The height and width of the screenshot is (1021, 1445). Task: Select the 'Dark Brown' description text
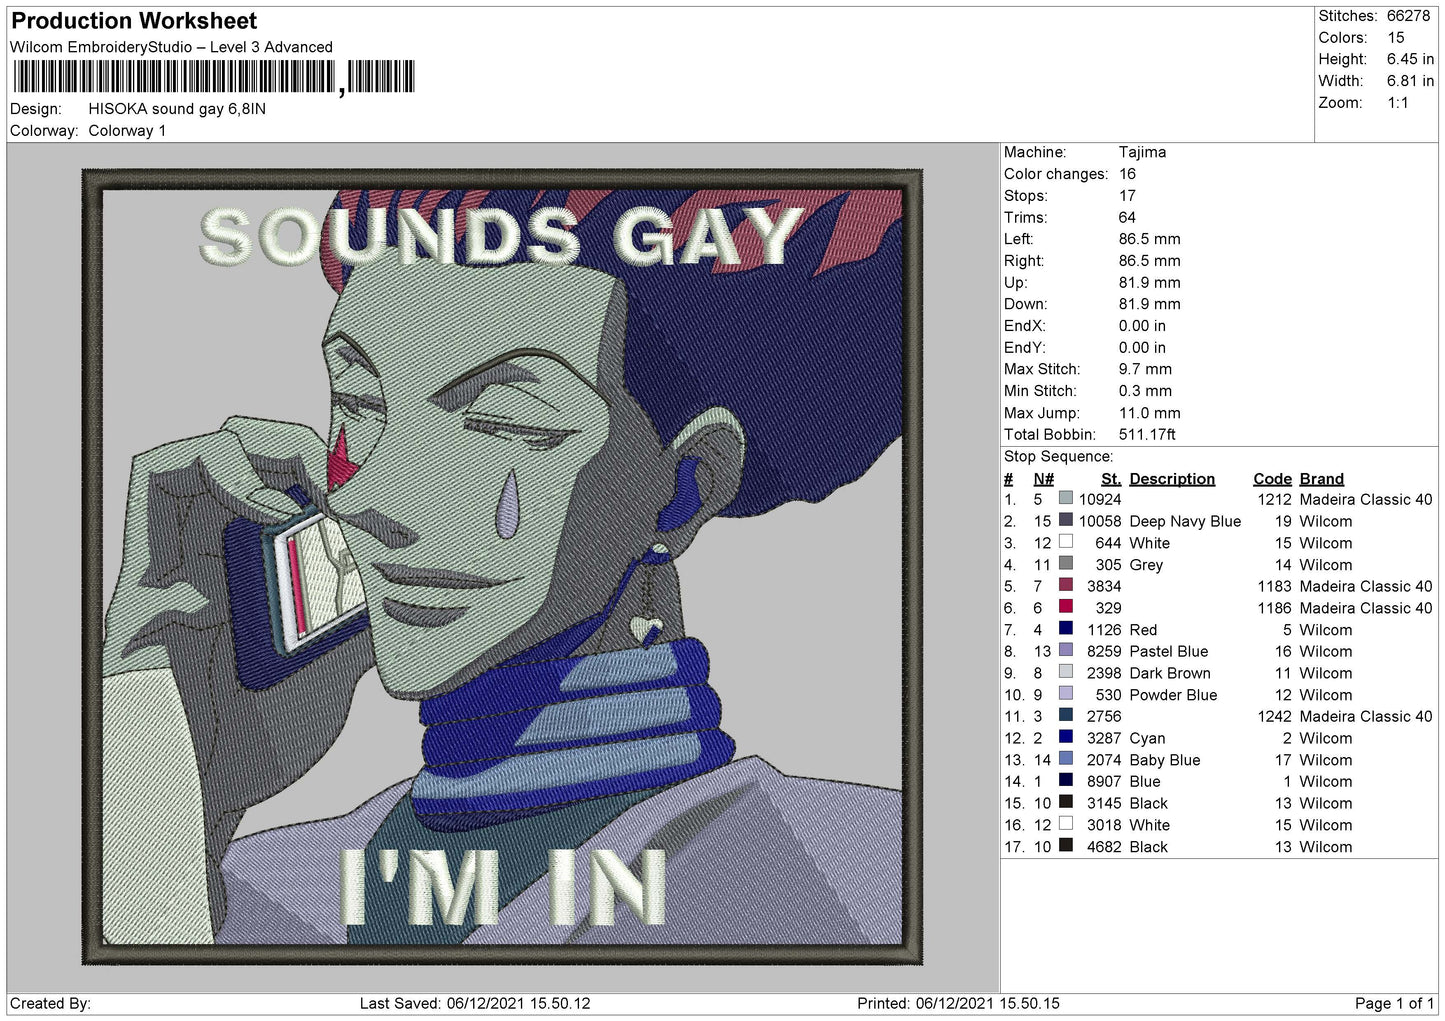coord(1170,673)
